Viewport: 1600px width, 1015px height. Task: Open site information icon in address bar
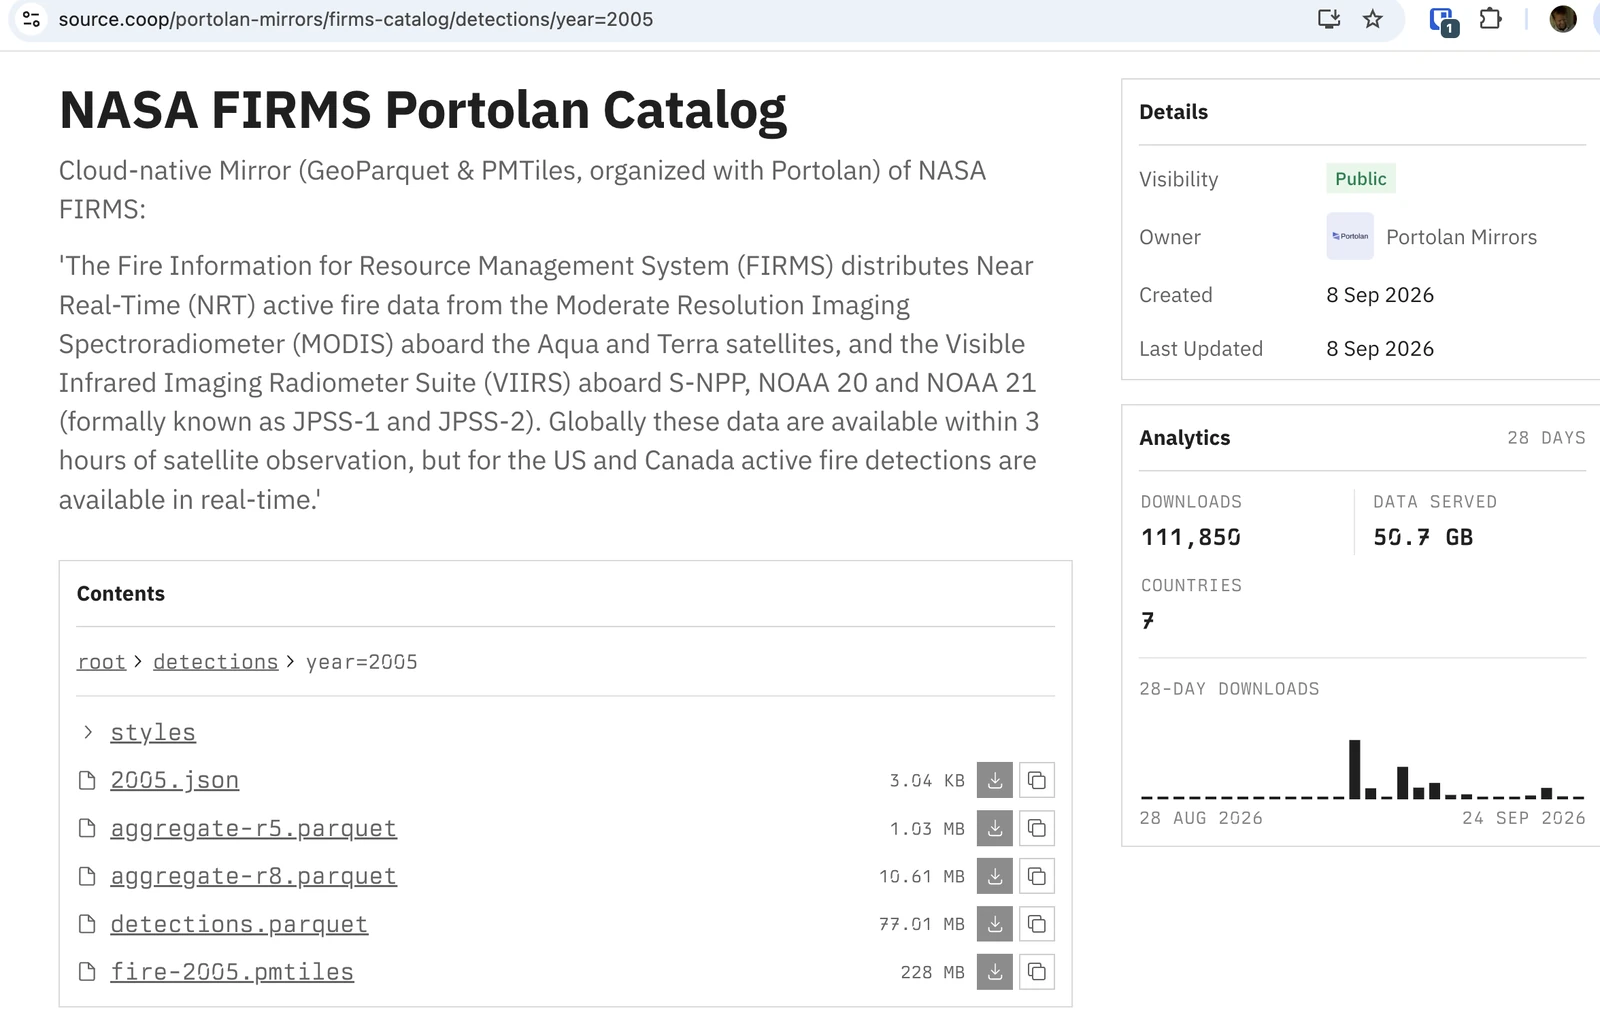coord(31,19)
